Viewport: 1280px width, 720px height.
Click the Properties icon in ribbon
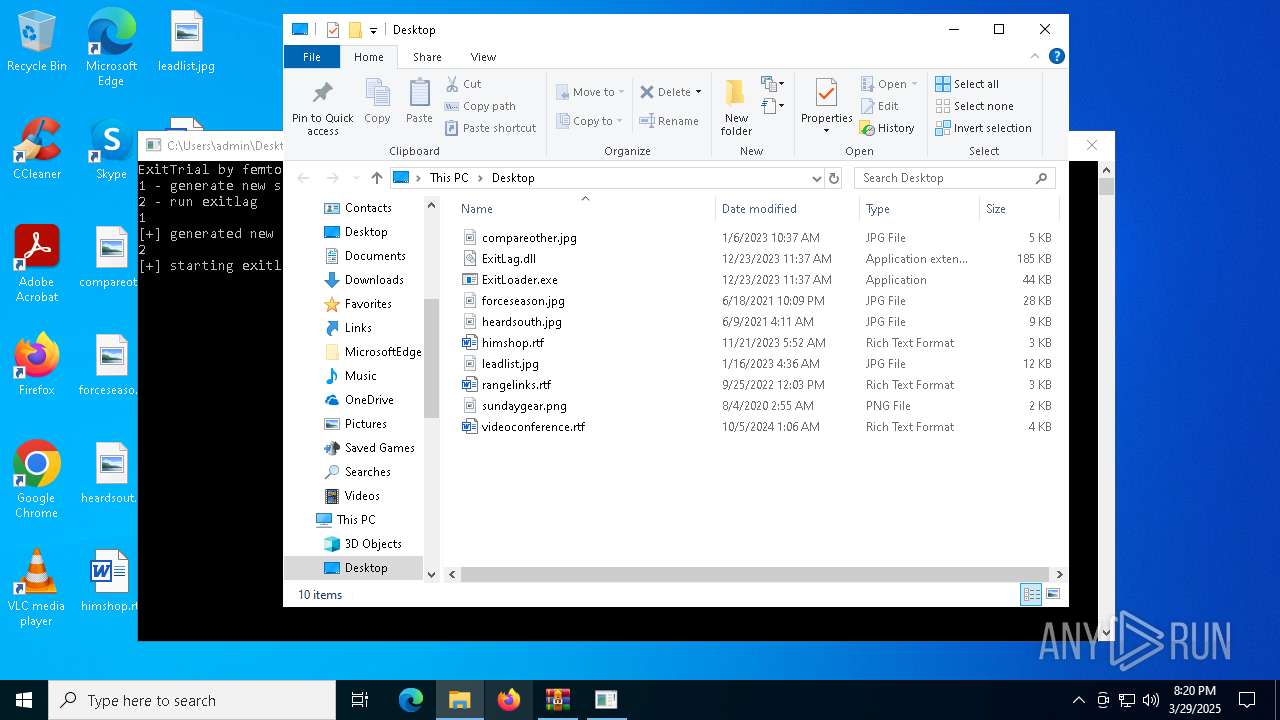(x=826, y=93)
